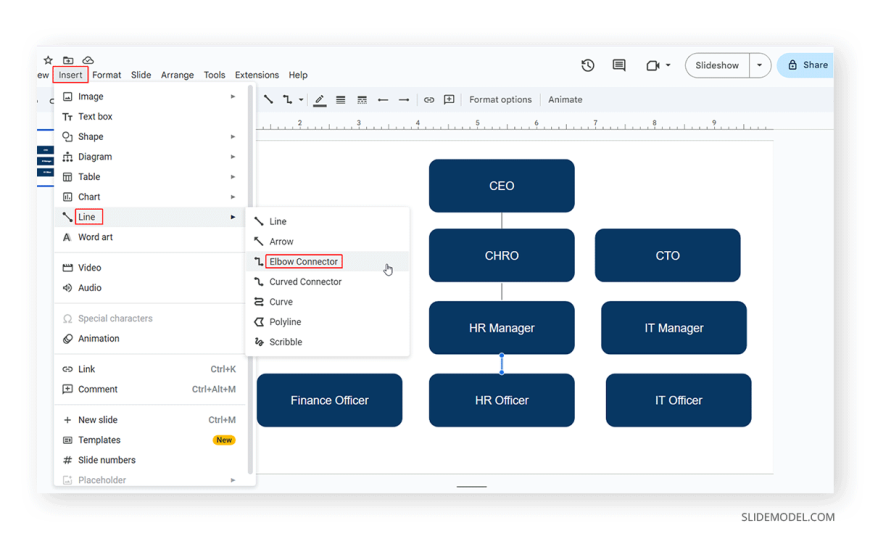Choose Comment from Insert menu
870x539 pixels.
150,389
